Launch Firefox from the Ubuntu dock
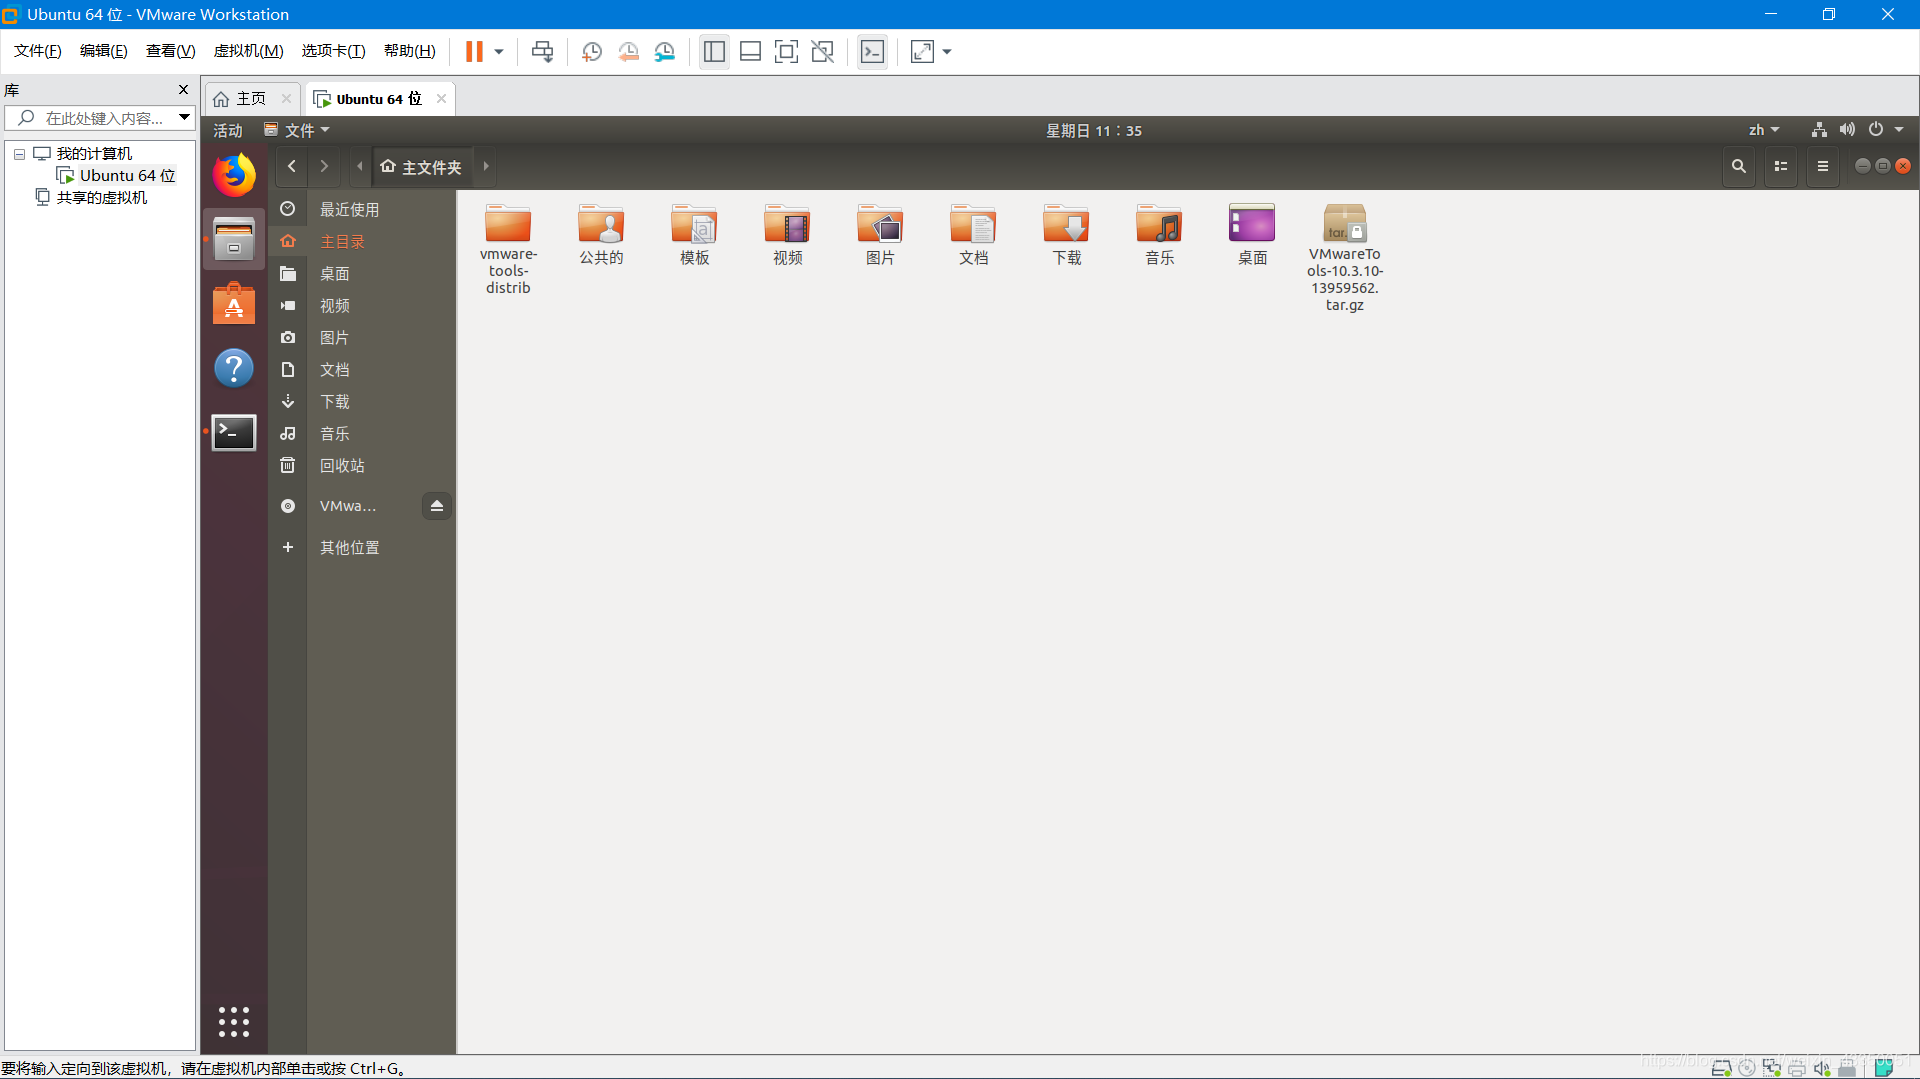Image resolution: width=1920 pixels, height=1079 pixels. (234, 176)
